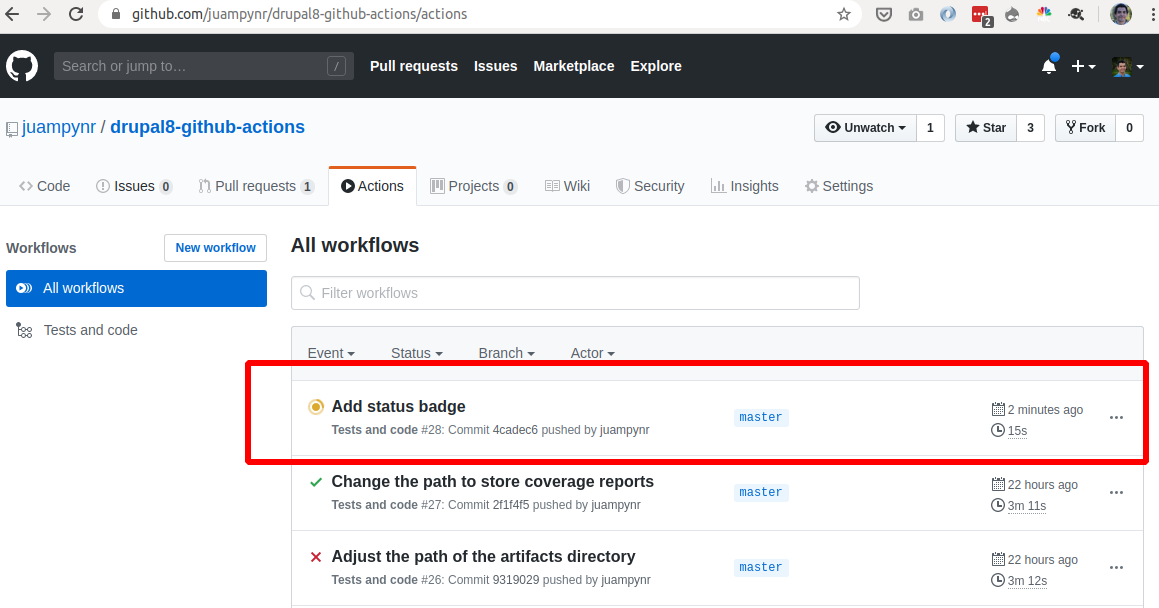1159x608 pixels.
Task: Expand the Event filter dropdown
Action: 331,353
